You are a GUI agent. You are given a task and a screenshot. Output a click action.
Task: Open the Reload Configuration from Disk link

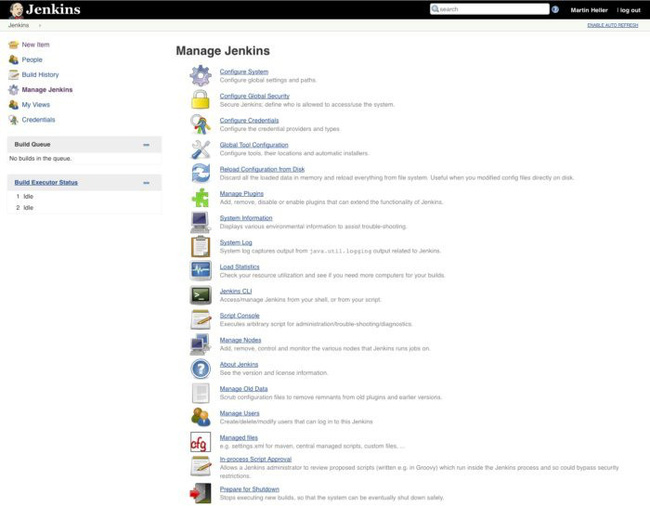click(x=262, y=169)
